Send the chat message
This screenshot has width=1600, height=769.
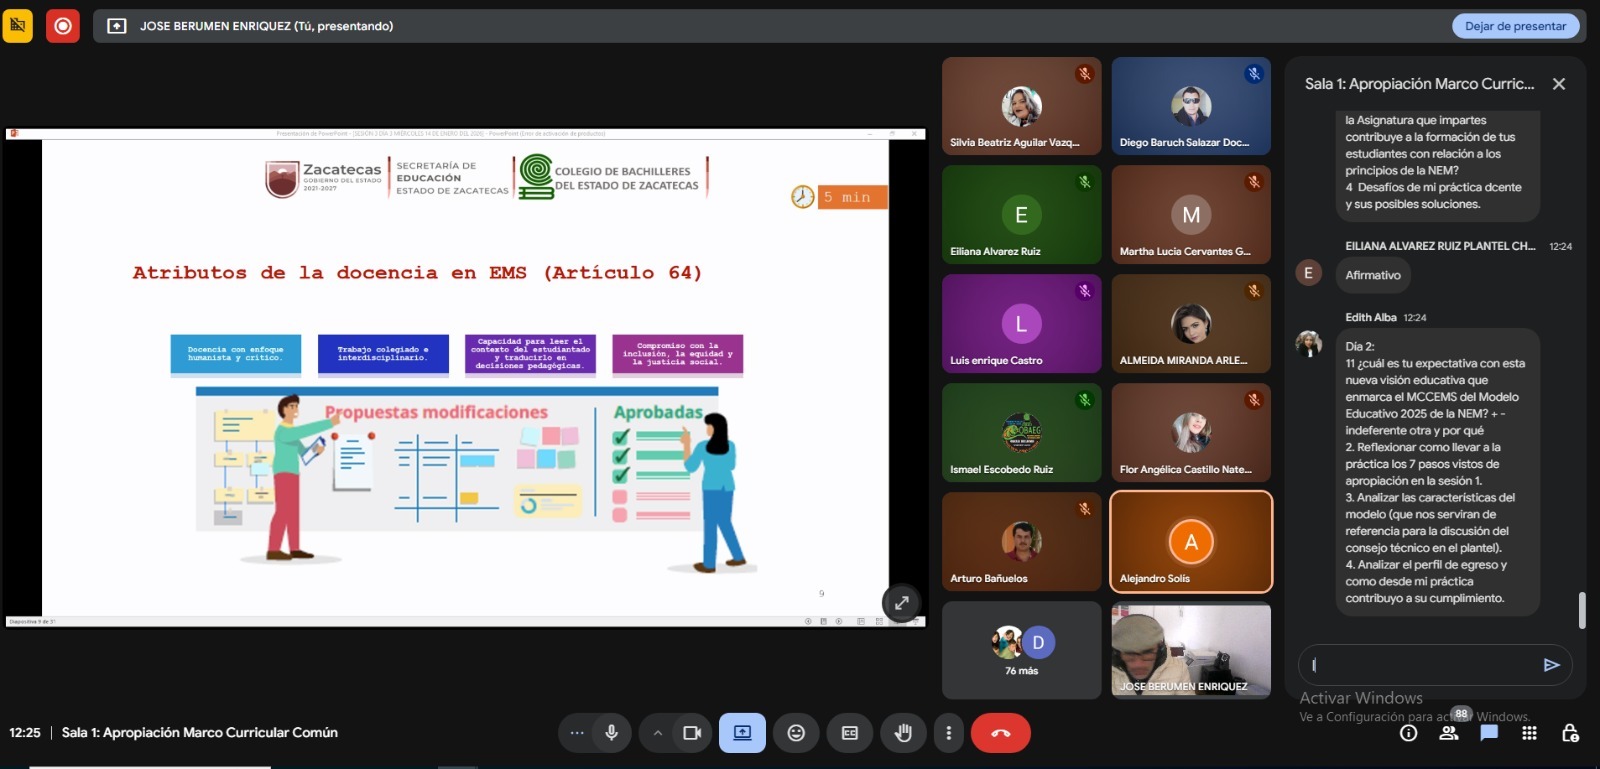point(1551,665)
